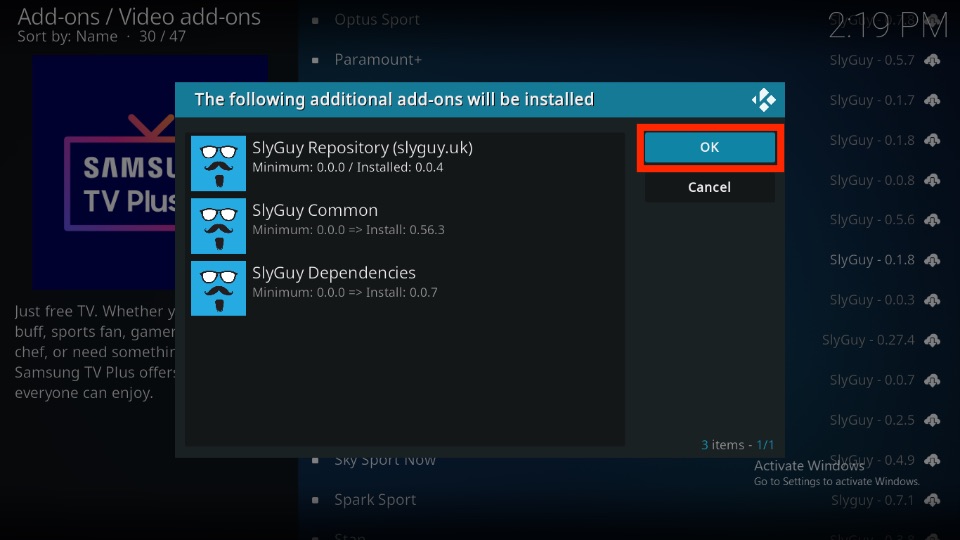The image size is (960, 540).
Task: Click download cloud icon beside SlyGuy - 0.0.7
Action: click(x=932, y=380)
